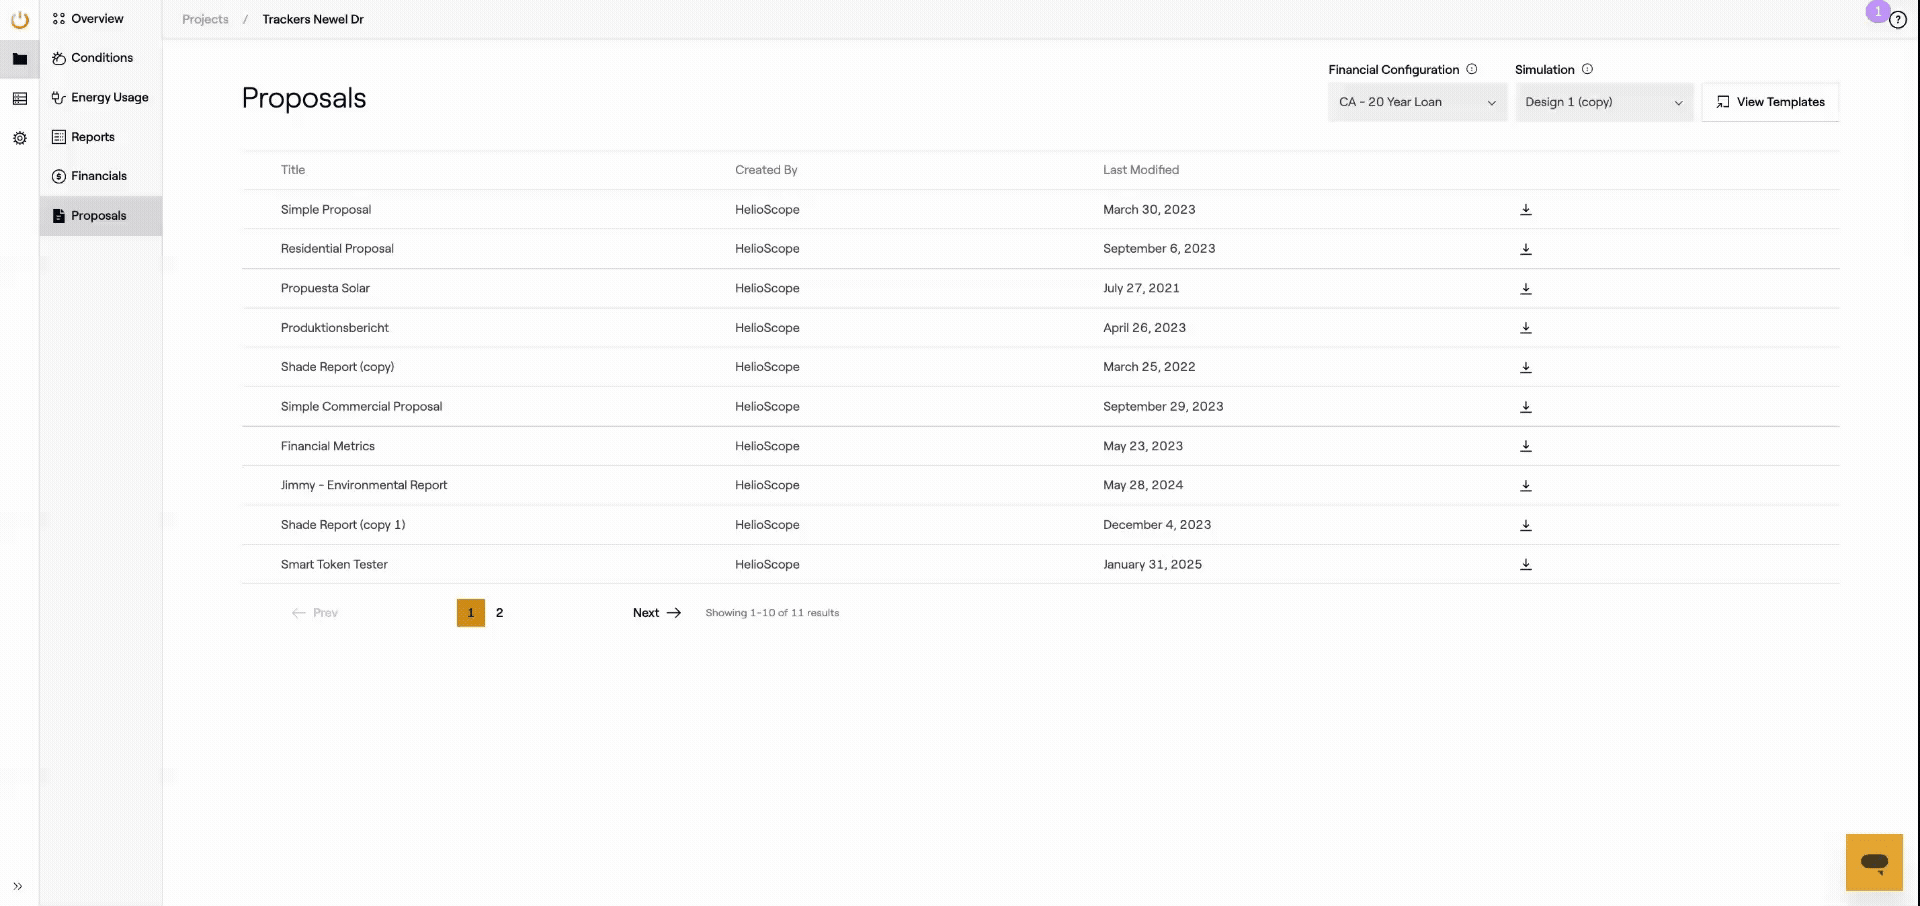This screenshot has height=906, width=1920.
Task: Click the Projects breadcrumb link
Action: (x=205, y=20)
